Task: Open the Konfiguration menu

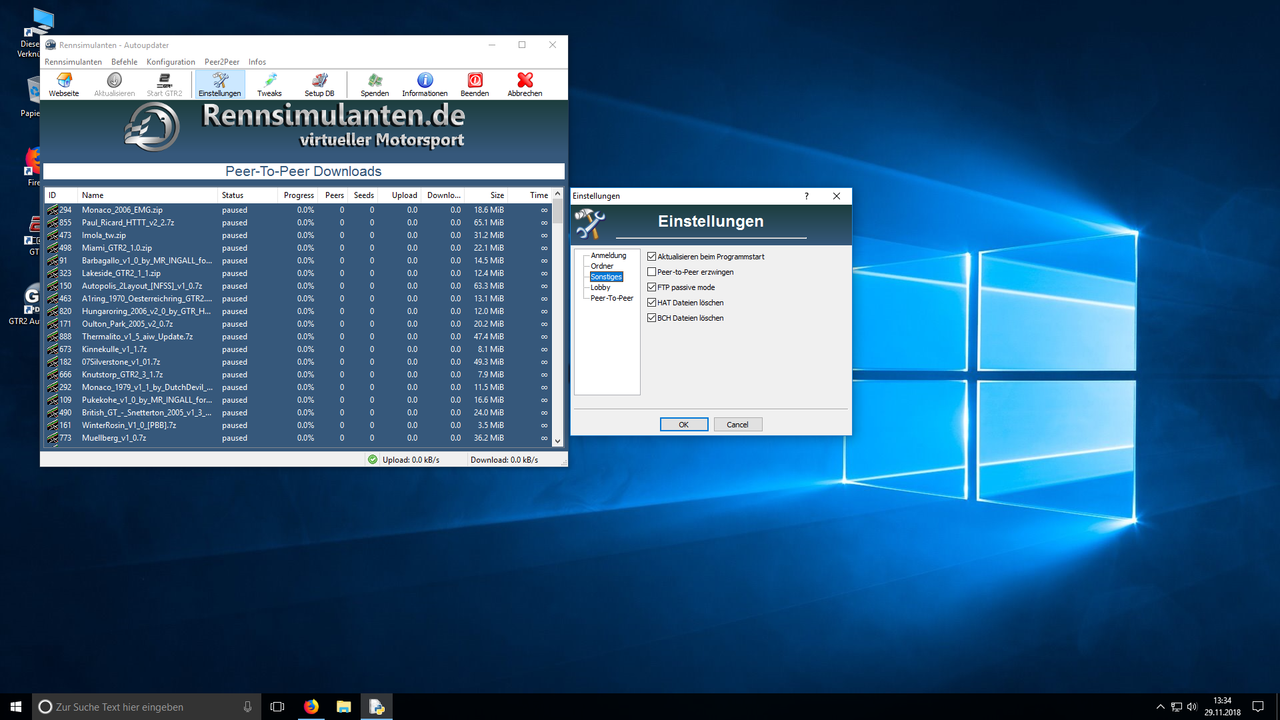Action: pos(171,62)
